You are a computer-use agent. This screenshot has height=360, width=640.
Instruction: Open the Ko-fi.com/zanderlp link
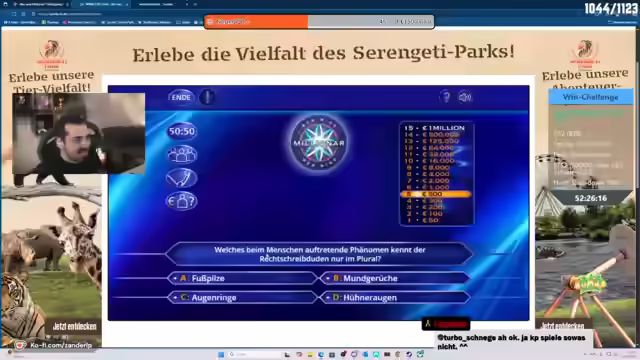pyautogui.click(x=61, y=345)
